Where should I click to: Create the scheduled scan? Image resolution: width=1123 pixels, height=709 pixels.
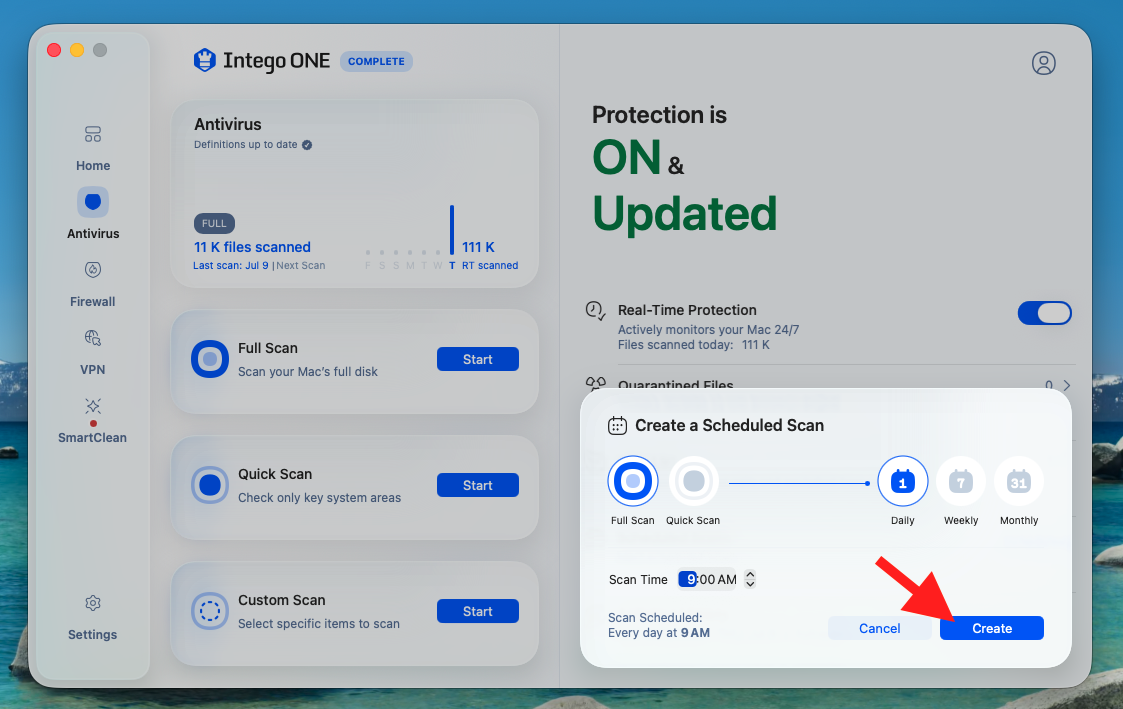click(992, 628)
